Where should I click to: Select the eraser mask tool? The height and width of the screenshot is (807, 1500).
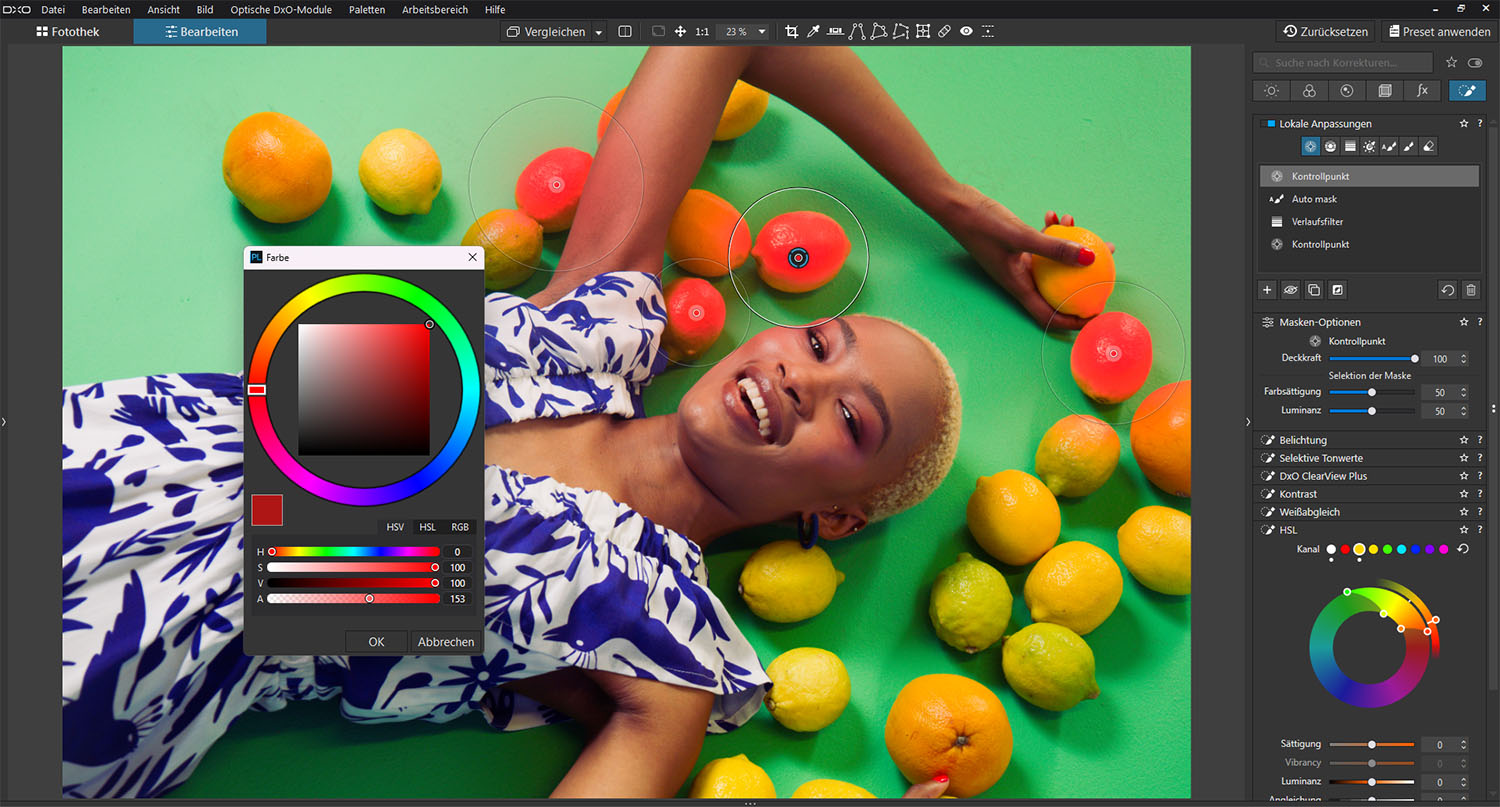pyautogui.click(x=1428, y=147)
